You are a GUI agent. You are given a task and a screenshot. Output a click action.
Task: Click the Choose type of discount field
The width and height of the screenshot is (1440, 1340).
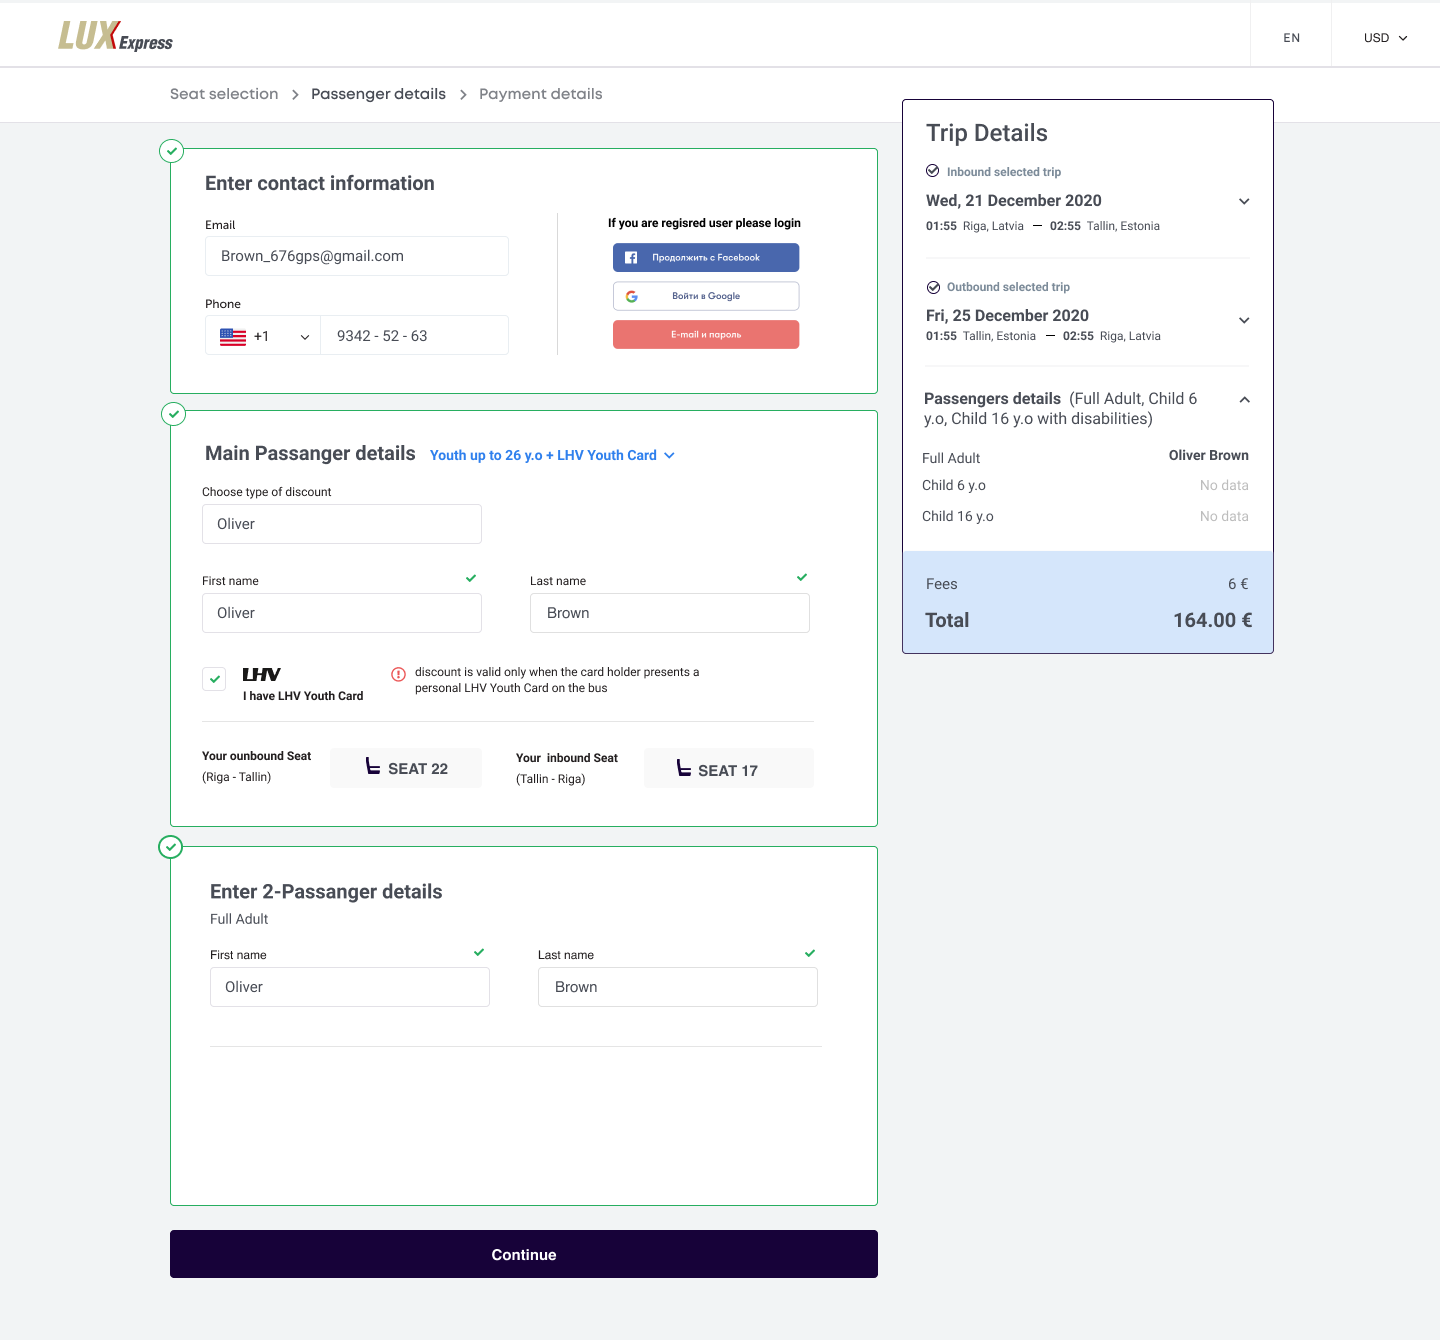pyautogui.click(x=342, y=524)
